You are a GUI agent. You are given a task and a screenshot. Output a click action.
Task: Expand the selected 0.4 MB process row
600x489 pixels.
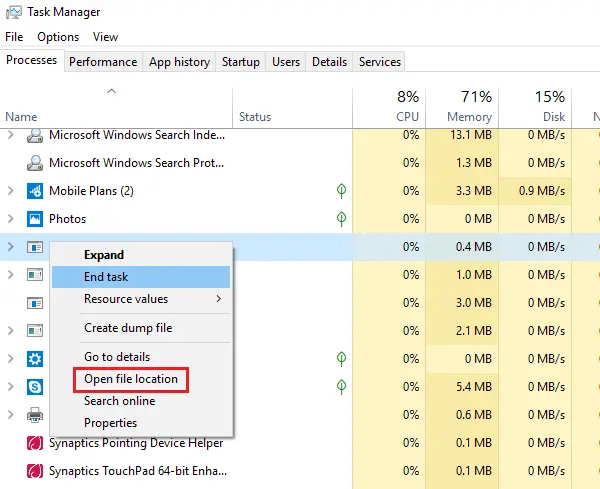click(11, 247)
